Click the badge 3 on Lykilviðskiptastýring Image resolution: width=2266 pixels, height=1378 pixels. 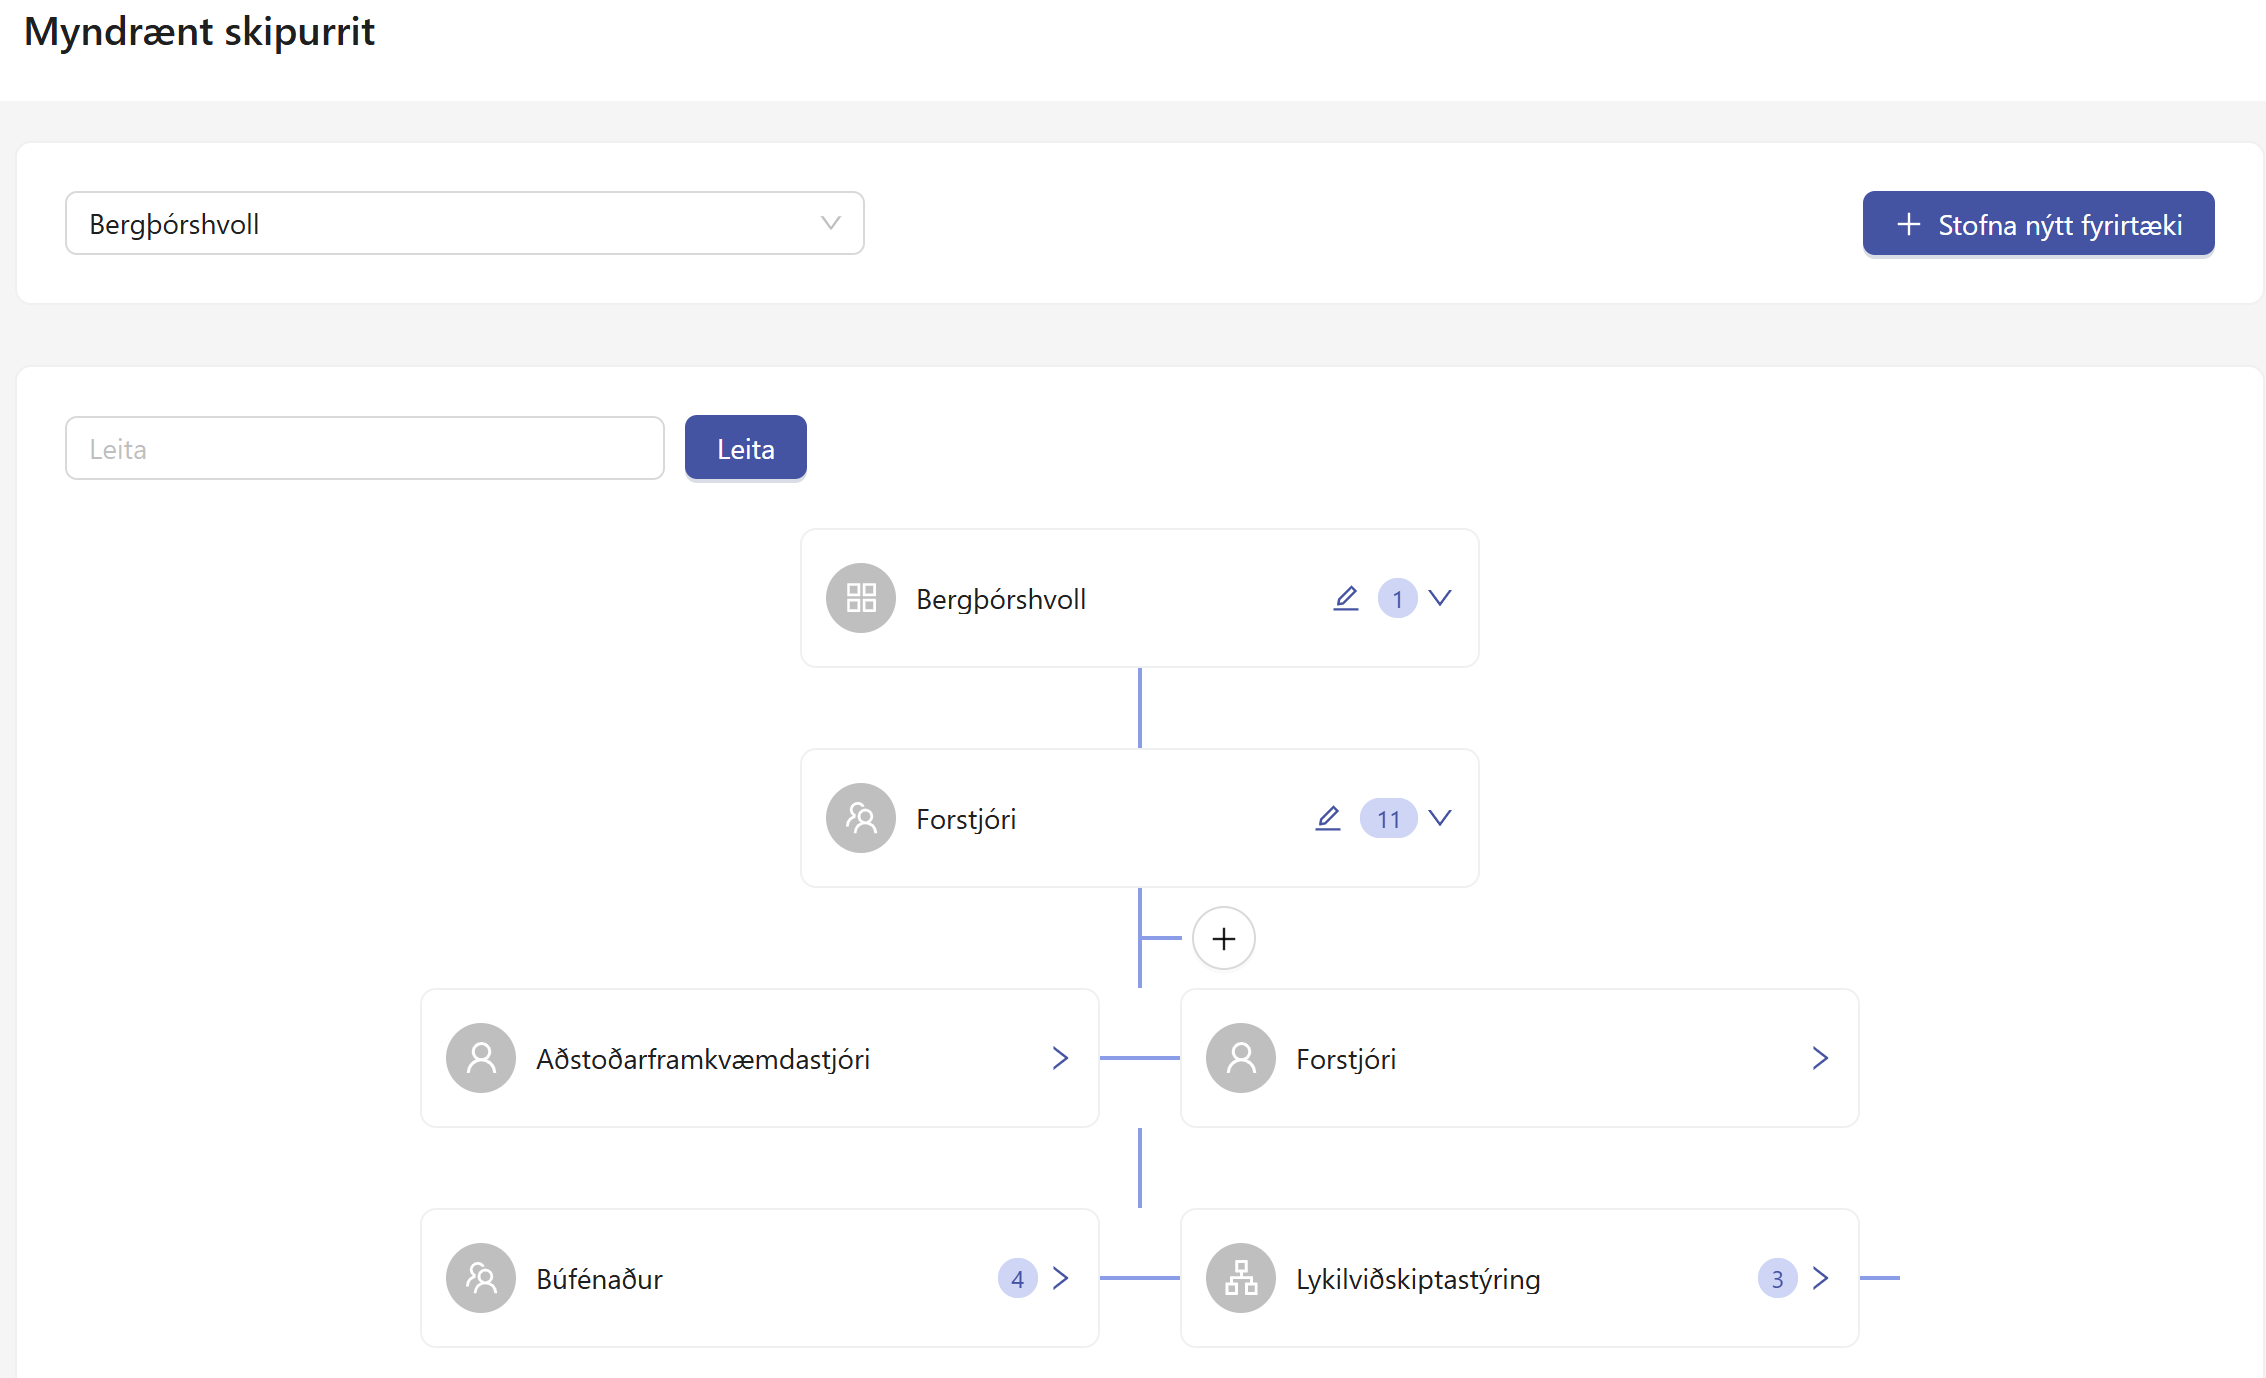[1777, 1278]
